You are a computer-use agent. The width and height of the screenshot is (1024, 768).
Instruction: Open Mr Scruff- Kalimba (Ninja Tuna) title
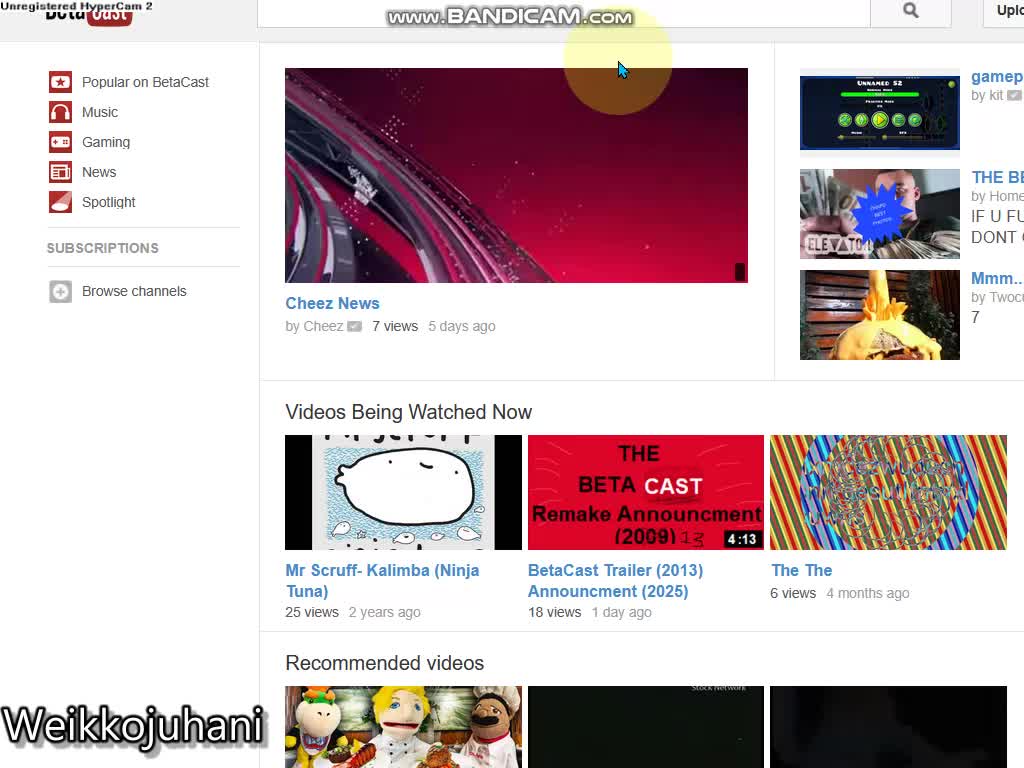383,581
